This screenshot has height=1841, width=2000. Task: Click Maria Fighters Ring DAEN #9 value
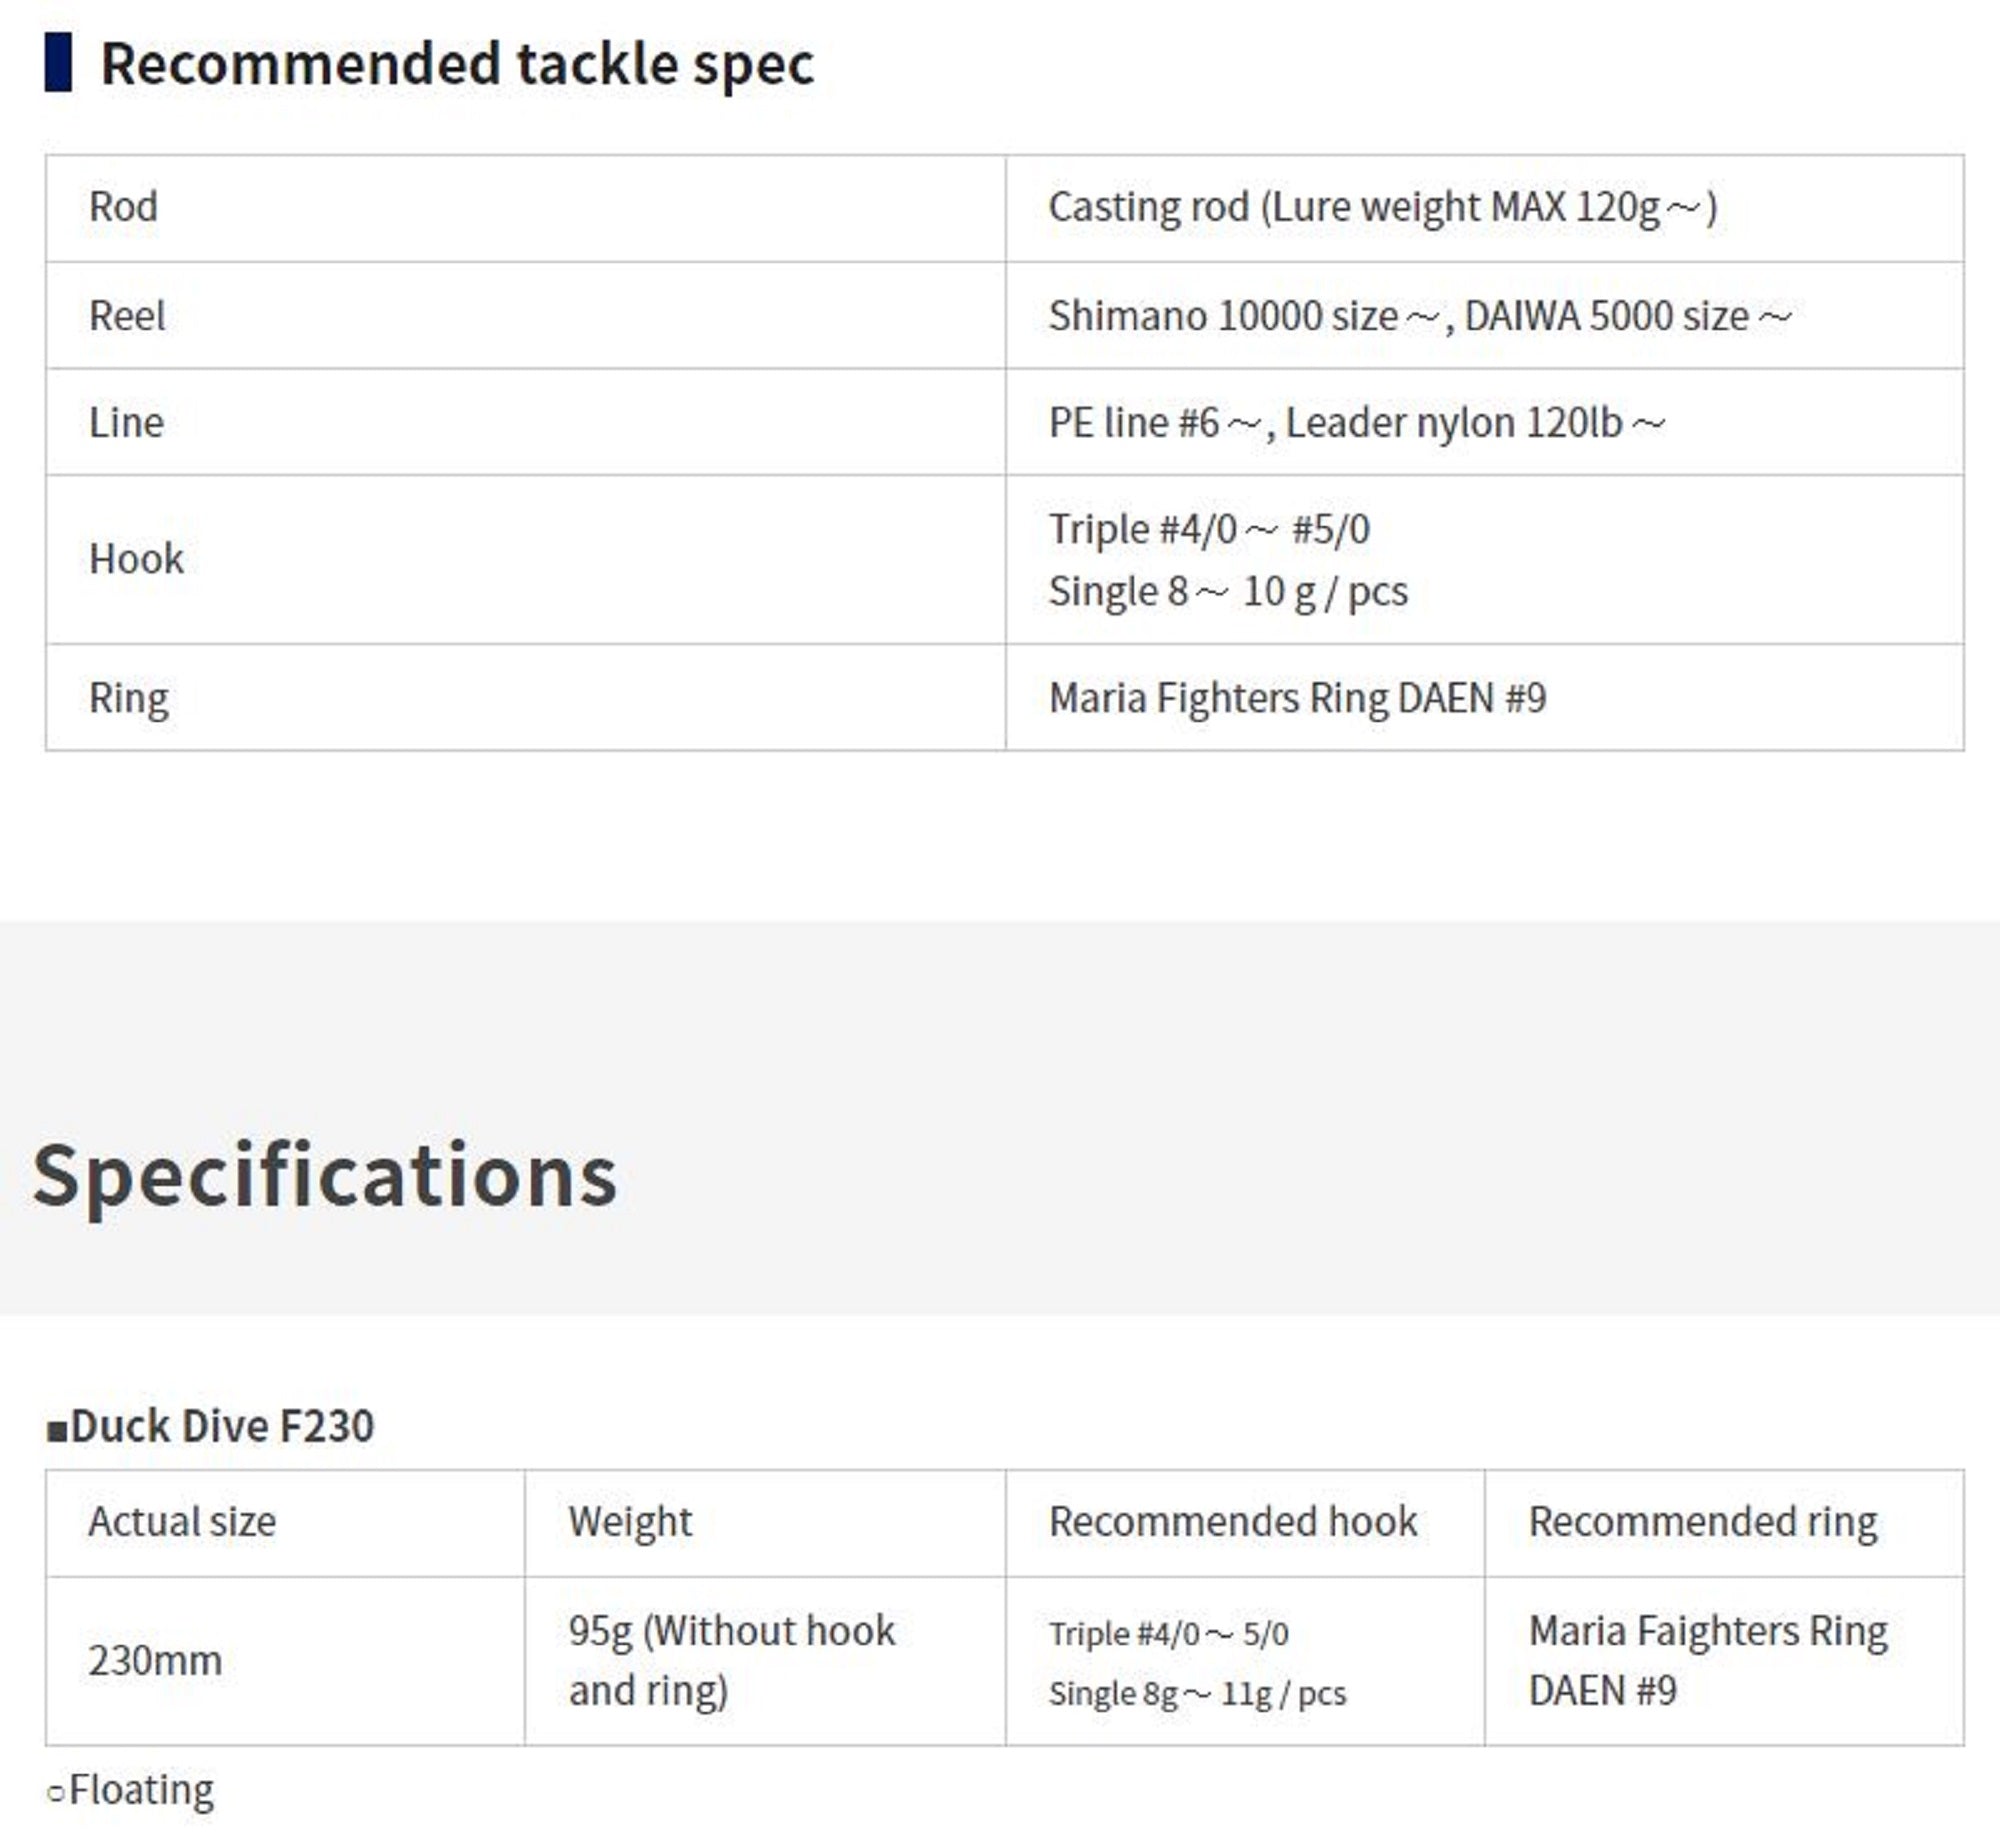coord(1297,698)
